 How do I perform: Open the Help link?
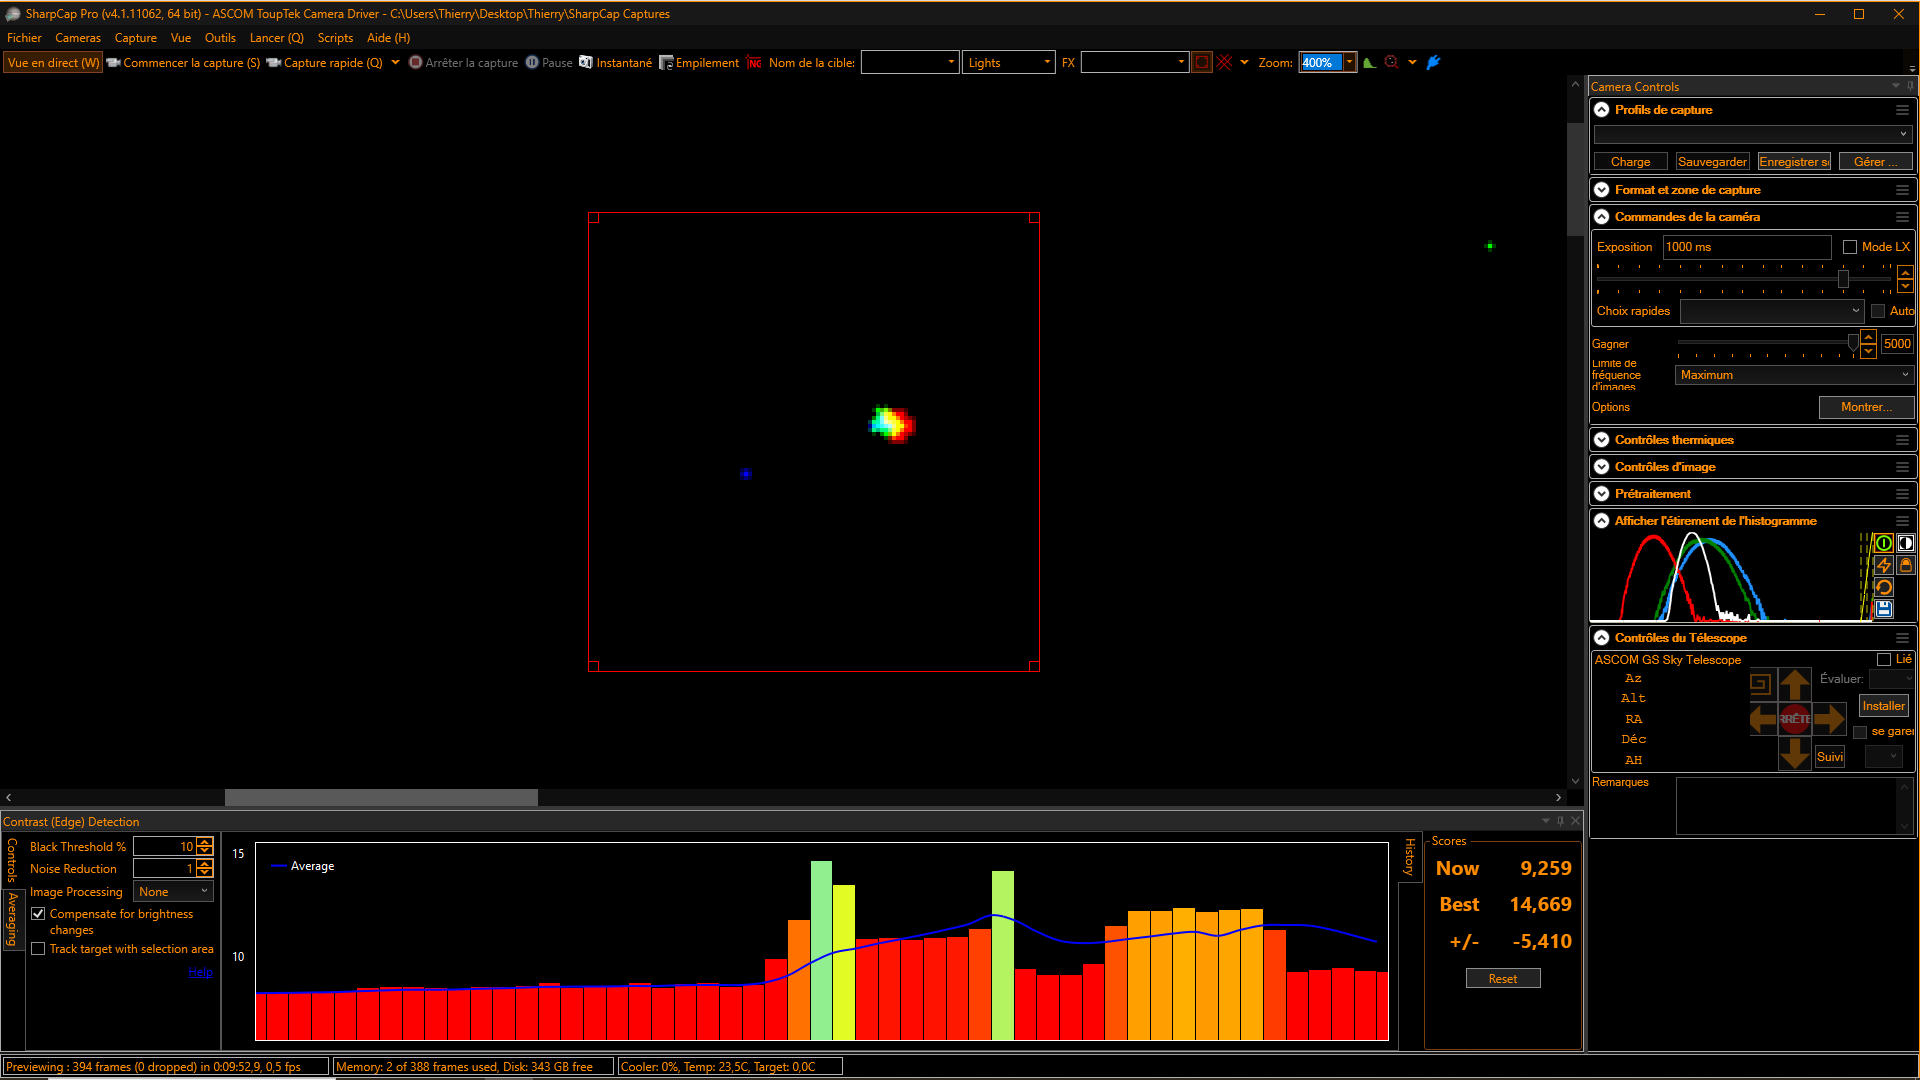click(x=200, y=972)
